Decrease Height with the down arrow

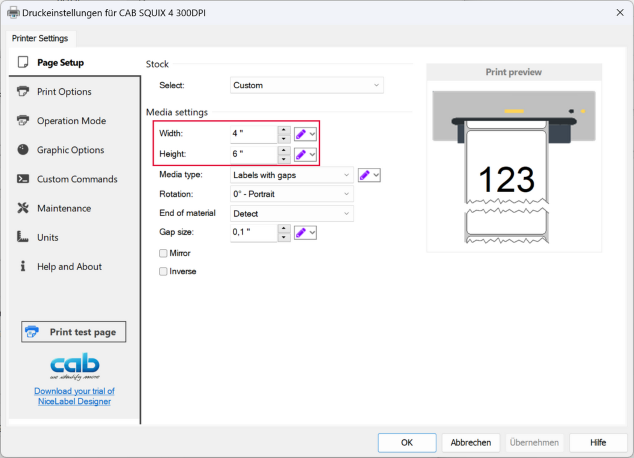coord(284,159)
